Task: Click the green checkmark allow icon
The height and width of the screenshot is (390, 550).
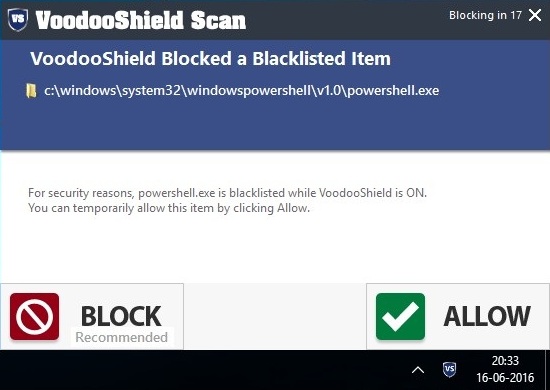Action: pyautogui.click(x=400, y=317)
